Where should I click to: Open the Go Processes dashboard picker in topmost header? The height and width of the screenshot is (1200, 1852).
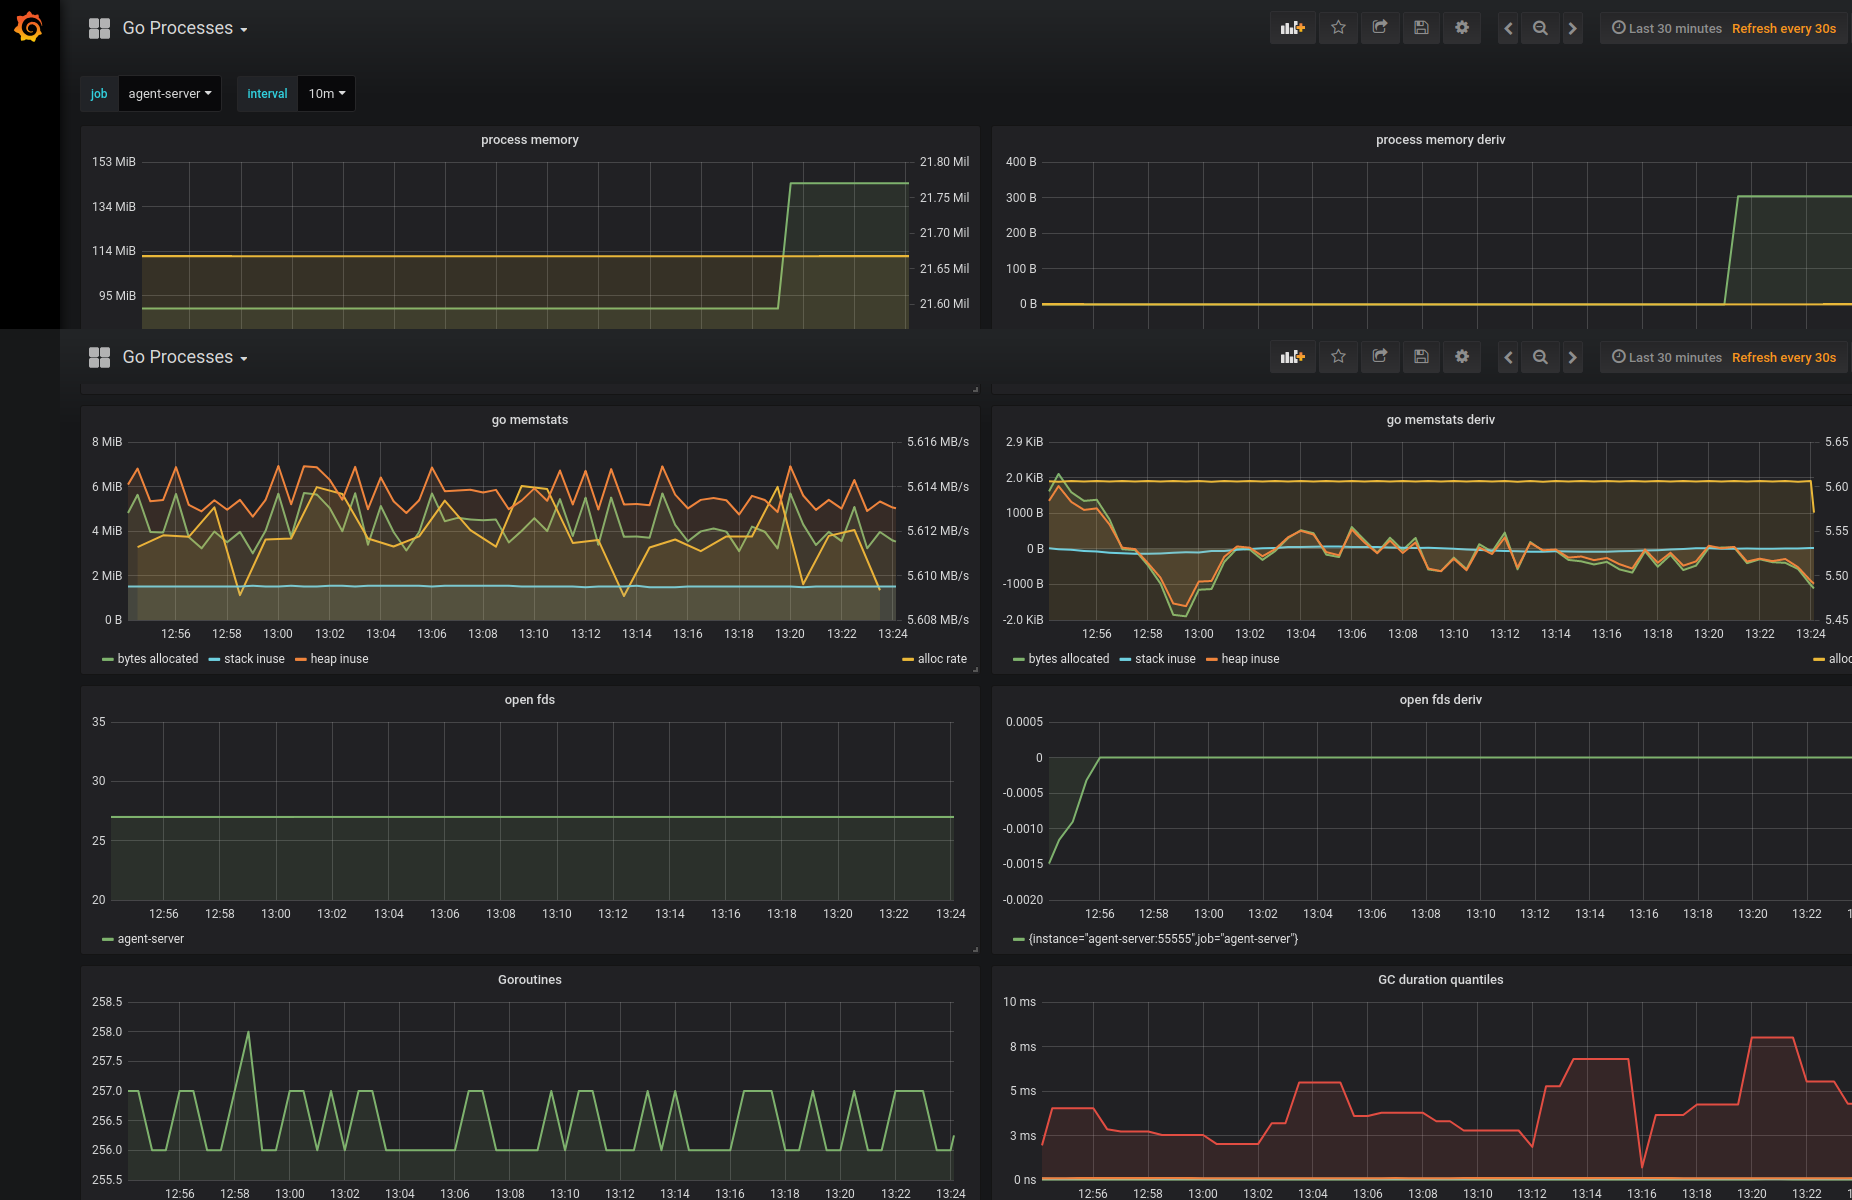(x=184, y=28)
